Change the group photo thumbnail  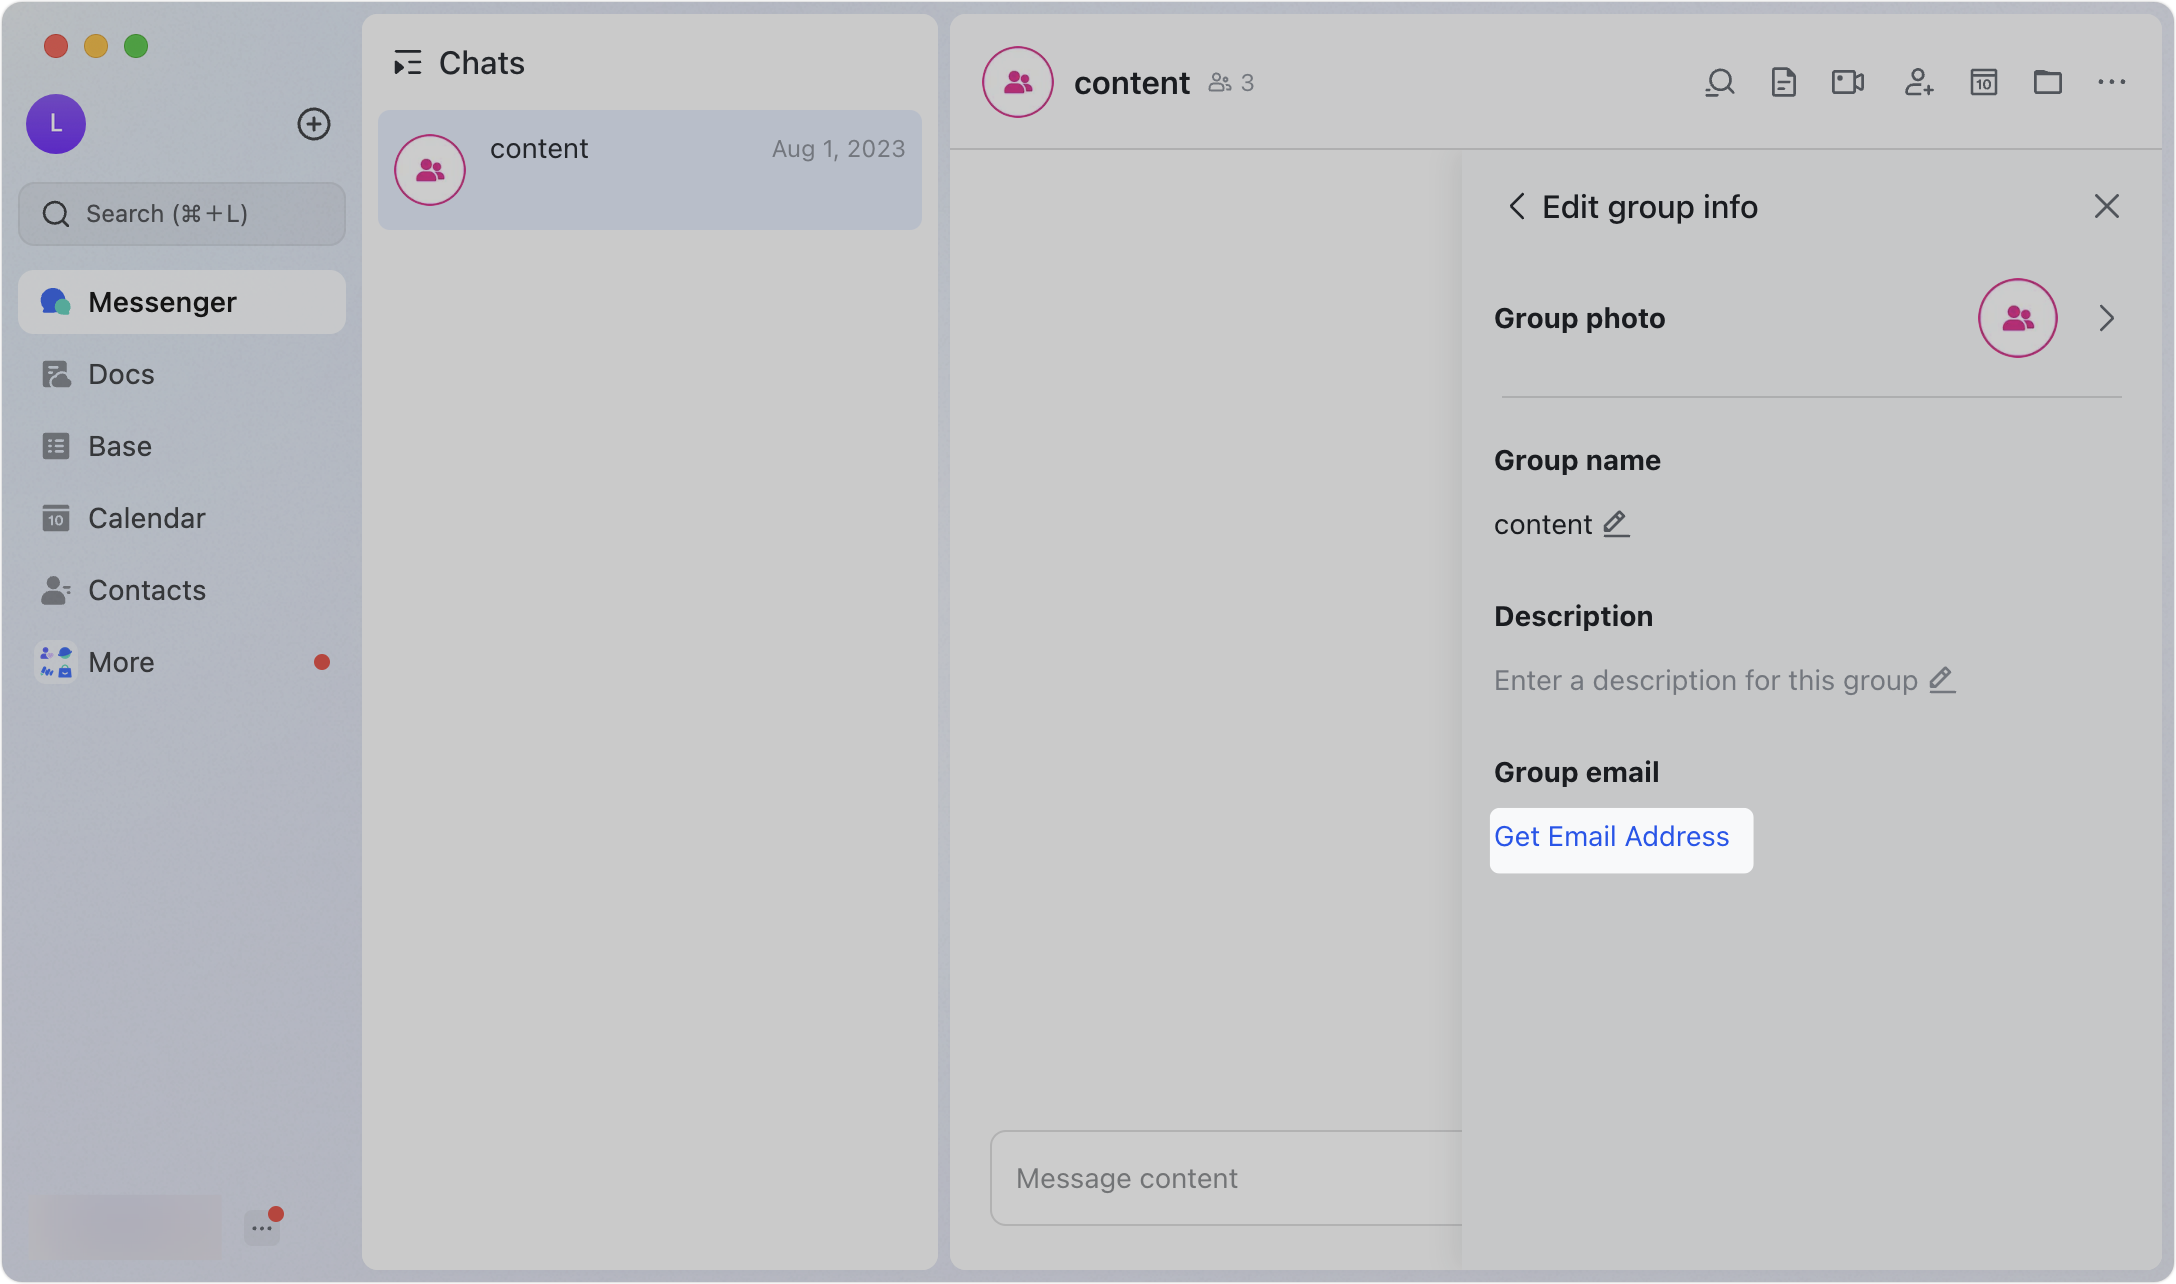[x=2018, y=318]
